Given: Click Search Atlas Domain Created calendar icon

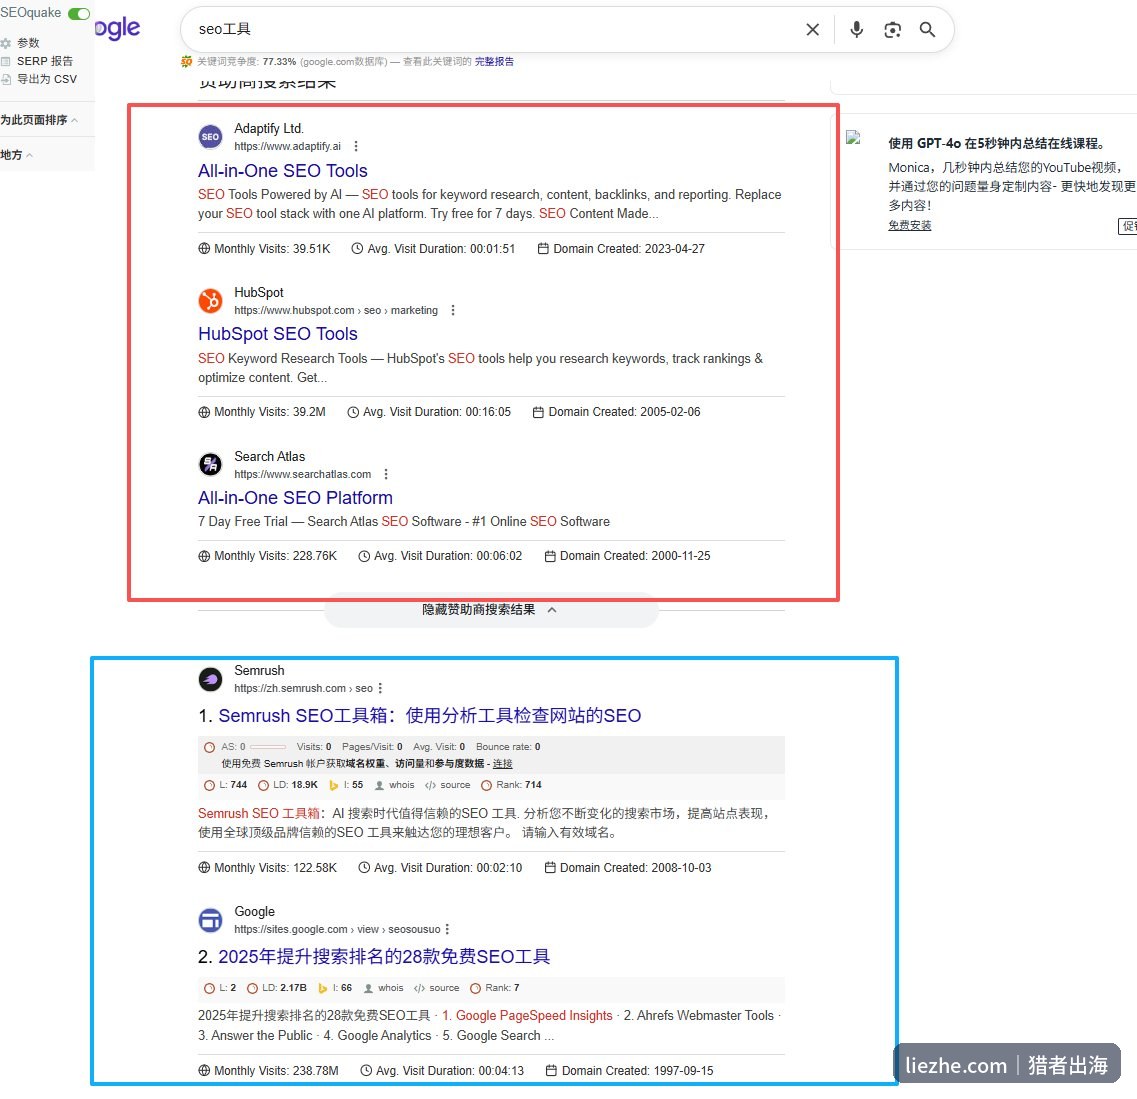Looking at the screenshot, I should 550,556.
